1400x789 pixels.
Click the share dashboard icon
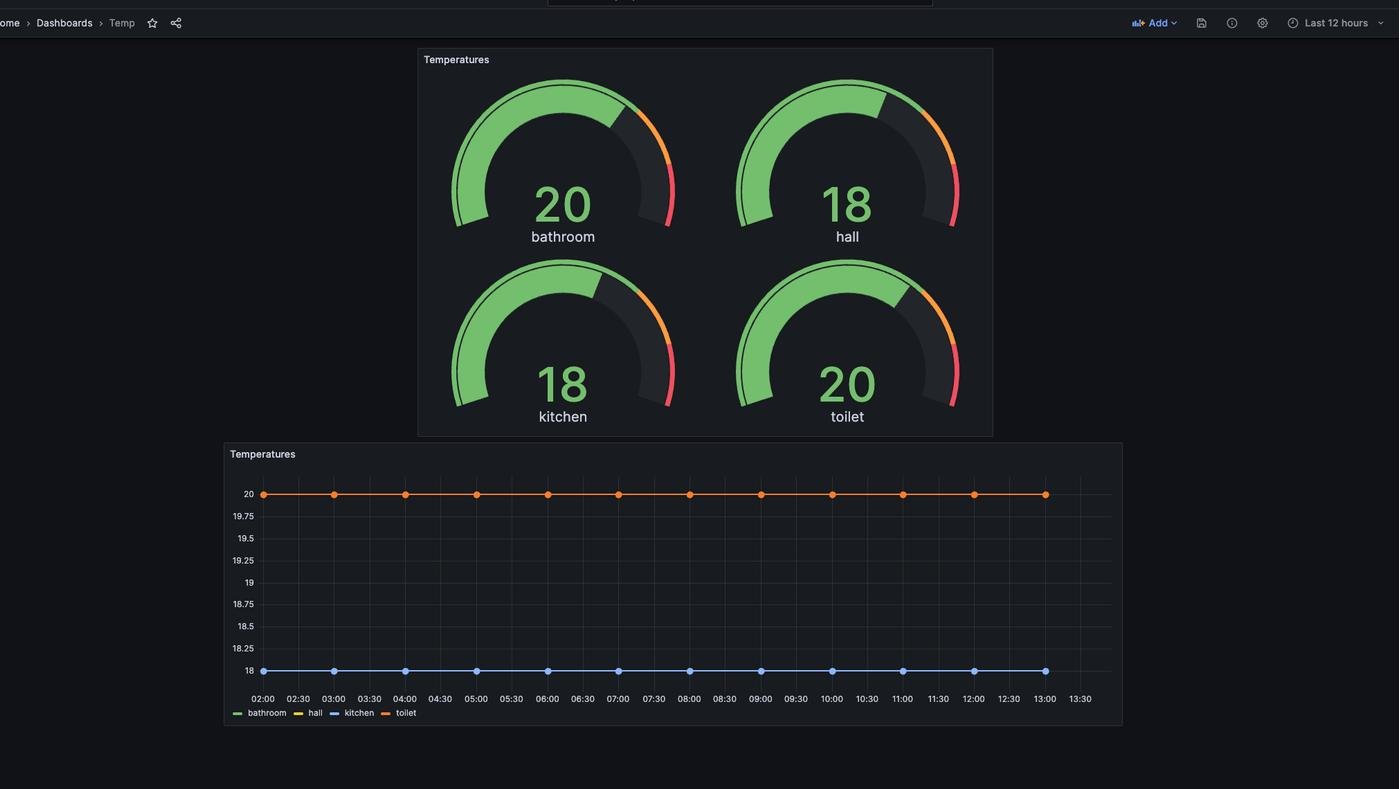tap(176, 23)
